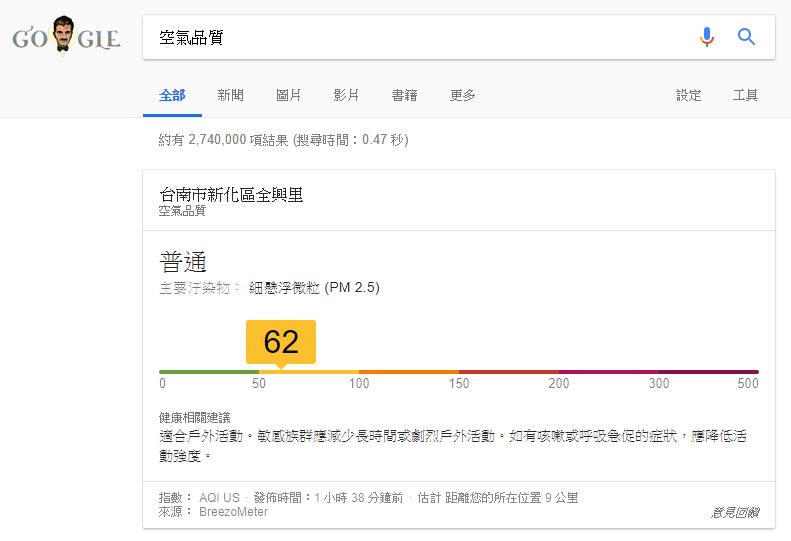Click the green segment of AQI scale
Image resolution: width=791 pixels, height=541 pixels.
coord(208,372)
